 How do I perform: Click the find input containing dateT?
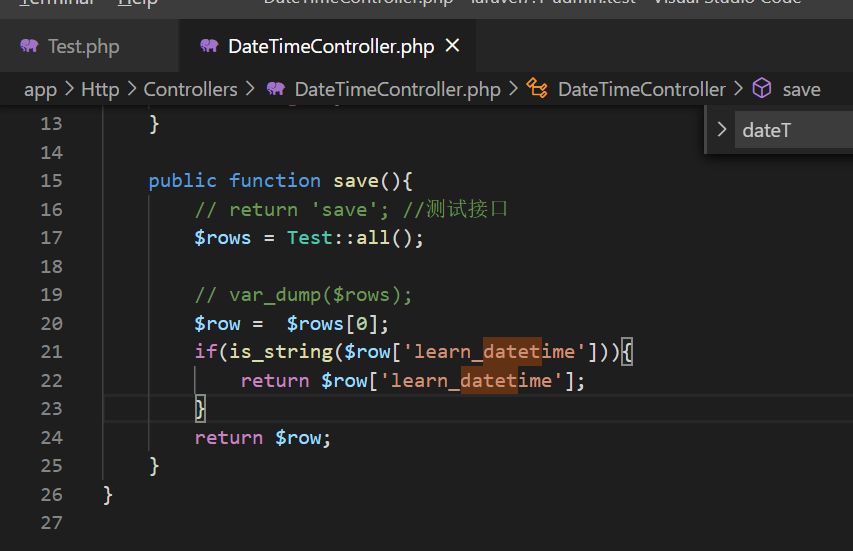tap(794, 130)
